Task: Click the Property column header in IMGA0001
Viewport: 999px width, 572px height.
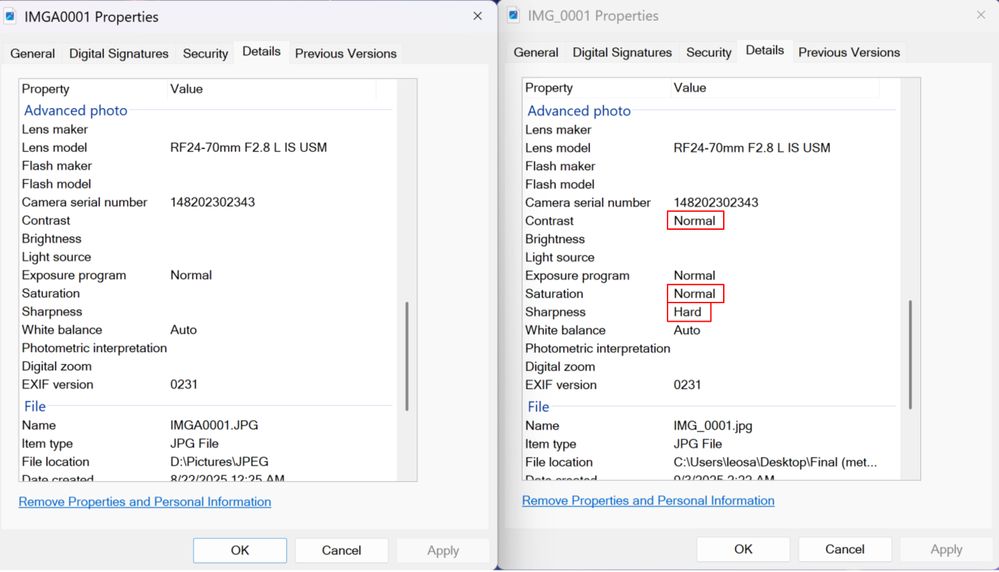Action: tap(46, 89)
